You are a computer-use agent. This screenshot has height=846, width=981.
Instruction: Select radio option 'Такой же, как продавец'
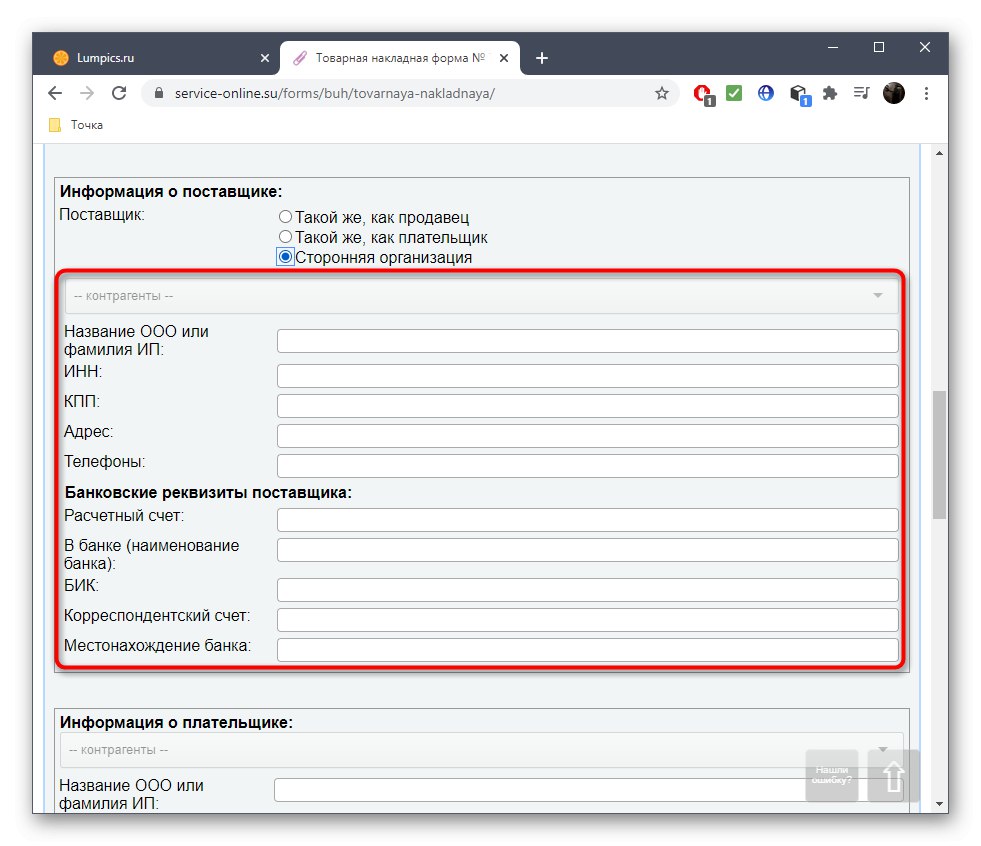point(285,217)
